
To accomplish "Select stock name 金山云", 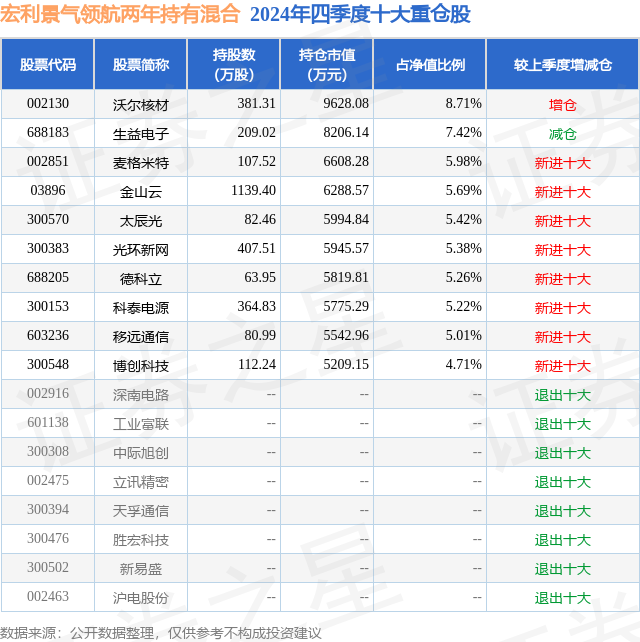I will (141, 192).
